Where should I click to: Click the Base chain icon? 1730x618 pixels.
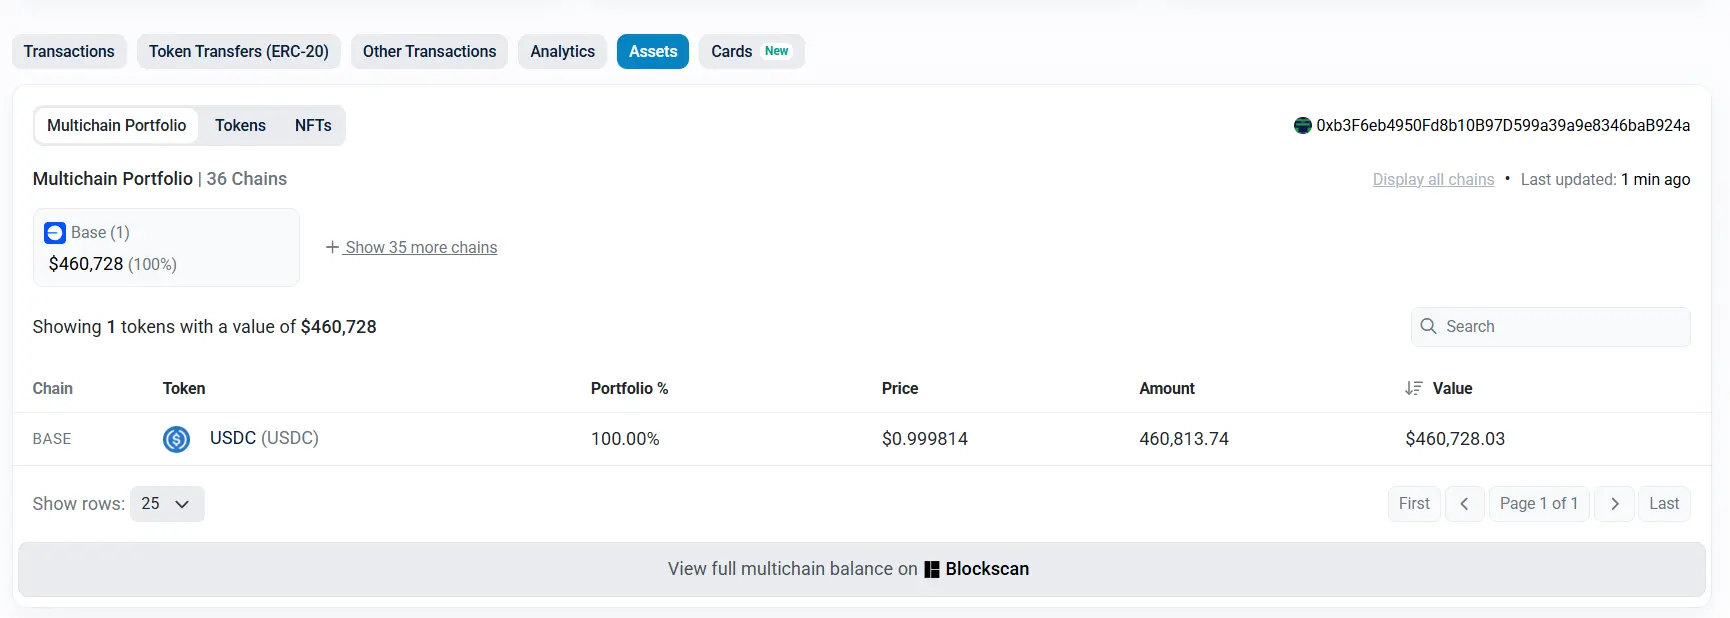[x=55, y=232]
